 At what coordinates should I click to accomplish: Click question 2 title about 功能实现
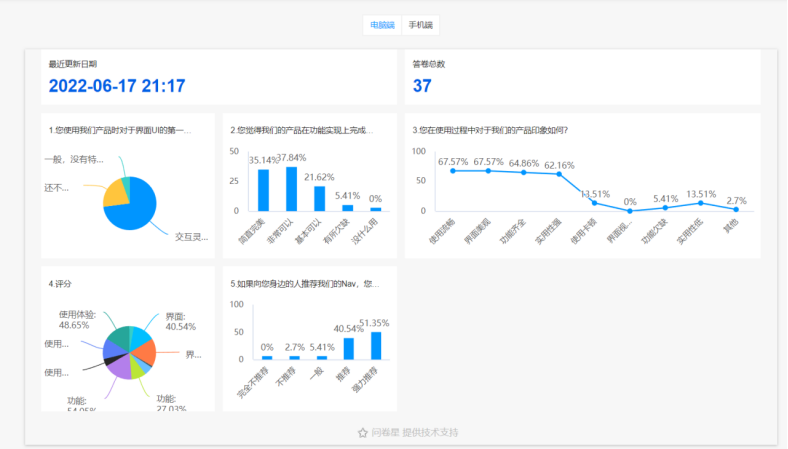pyautogui.click(x=302, y=130)
